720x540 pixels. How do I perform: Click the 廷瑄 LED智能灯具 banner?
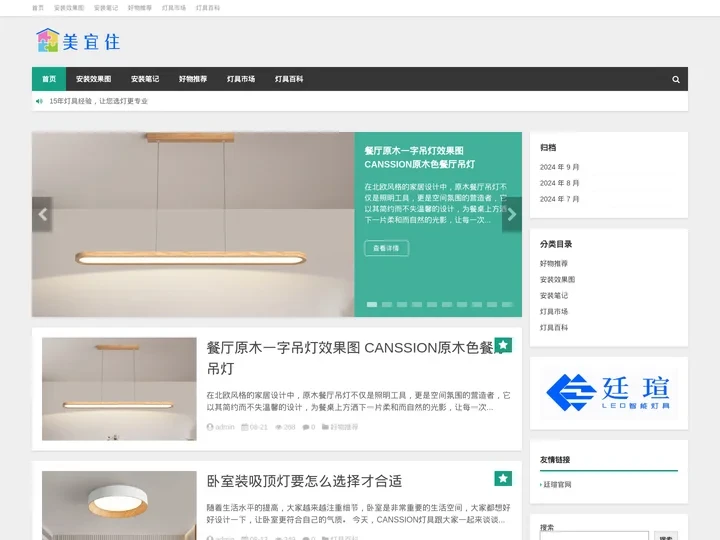pyautogui.click(x=608, y=393)
